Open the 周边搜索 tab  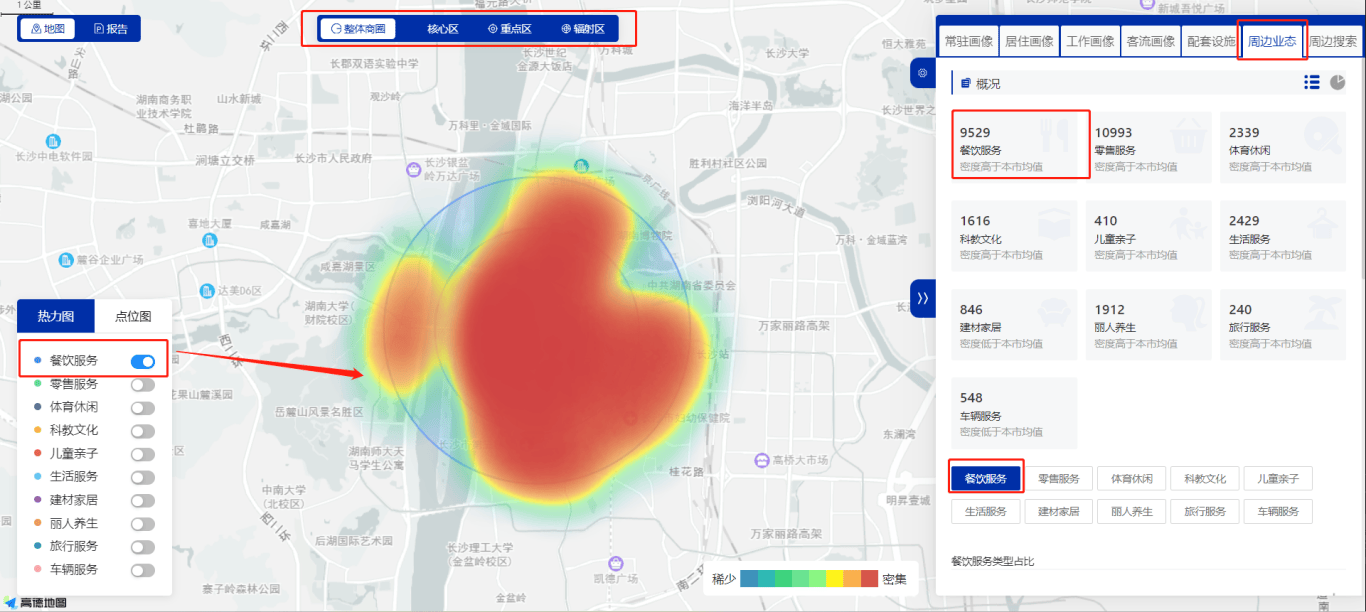point(1334,42)
